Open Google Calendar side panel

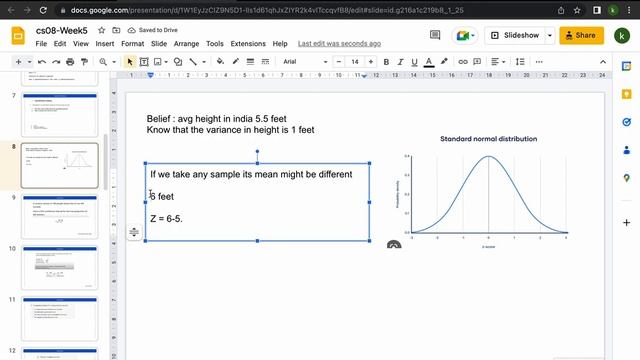(x=627, y=66)
